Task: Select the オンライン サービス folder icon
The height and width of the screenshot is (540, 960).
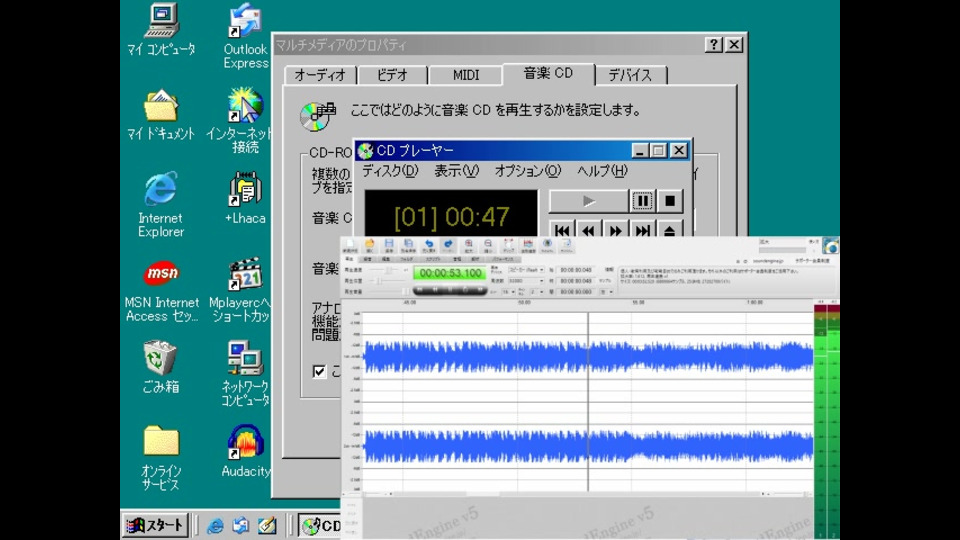Action: [x=161, y=457]
